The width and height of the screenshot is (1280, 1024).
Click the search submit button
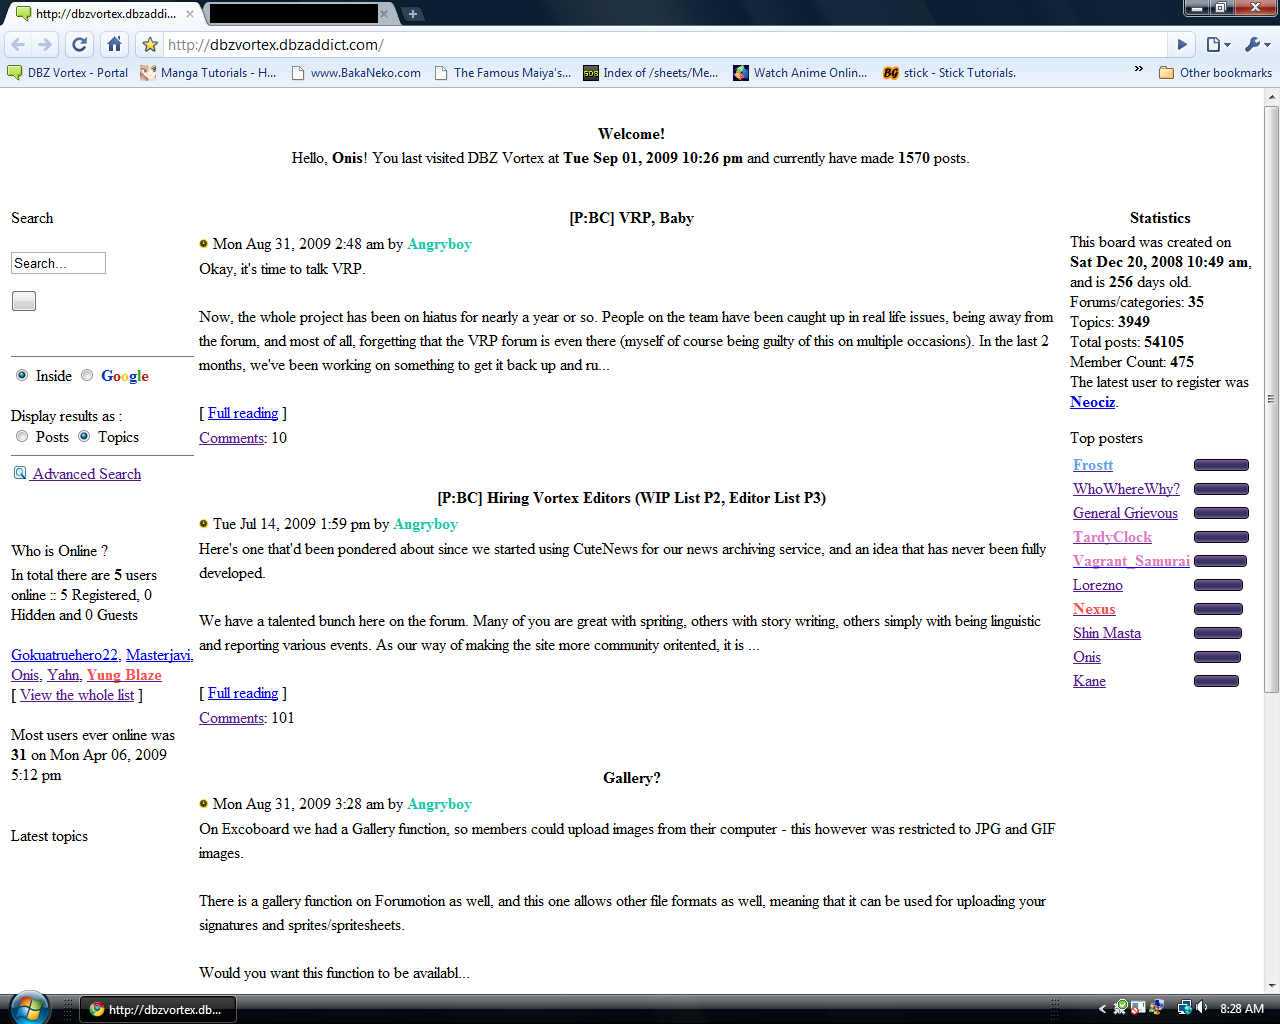pos(24,301)
